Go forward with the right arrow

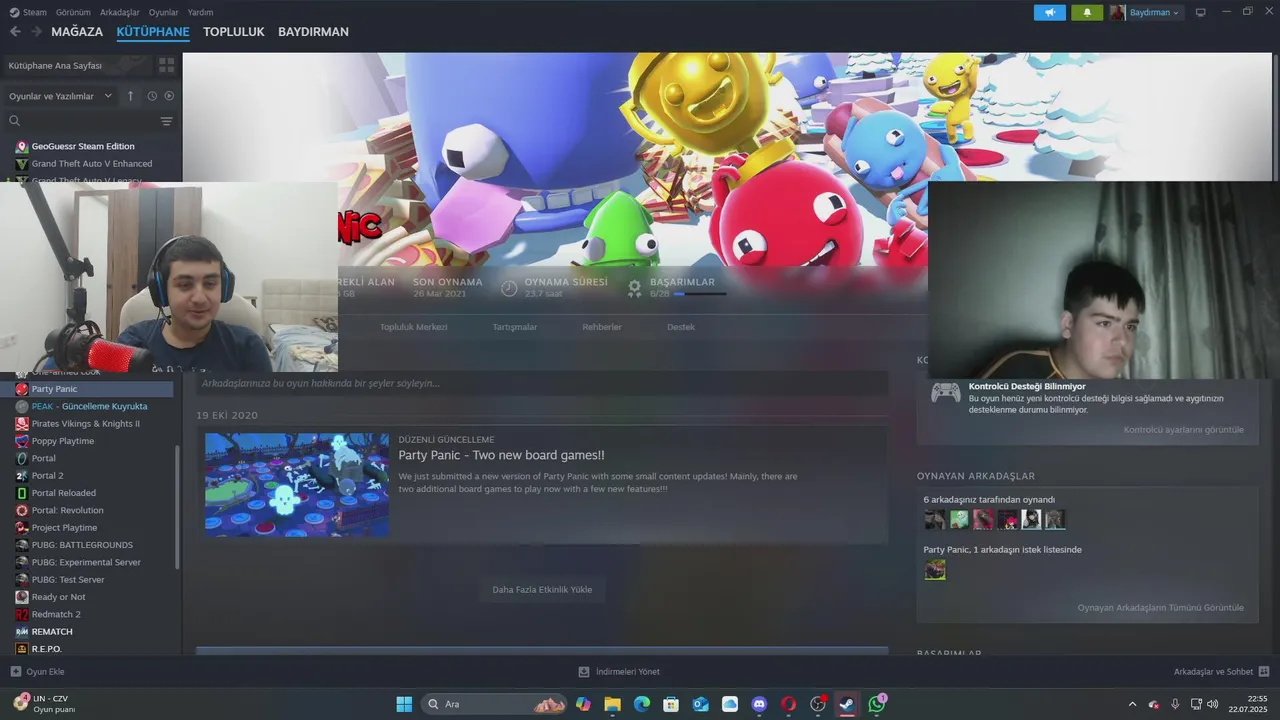coord(37,32)
